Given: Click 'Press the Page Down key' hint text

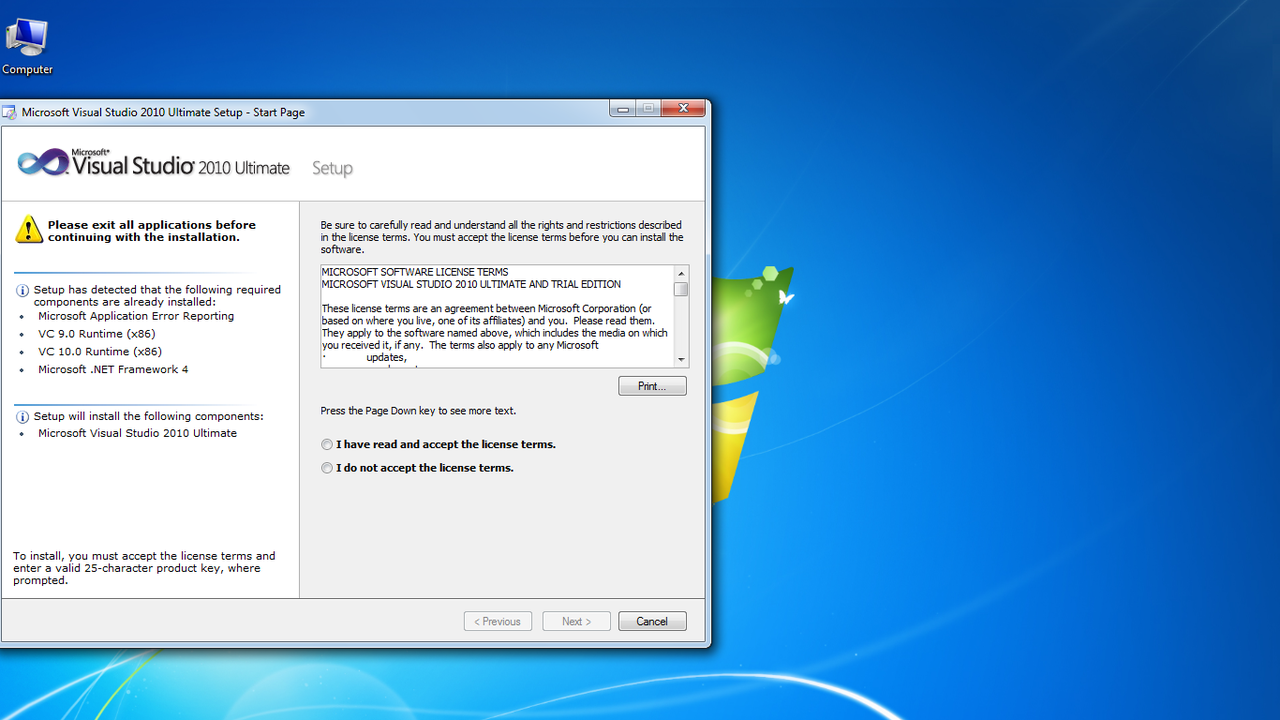Looking at the screenshot, I should pos(418,411).
